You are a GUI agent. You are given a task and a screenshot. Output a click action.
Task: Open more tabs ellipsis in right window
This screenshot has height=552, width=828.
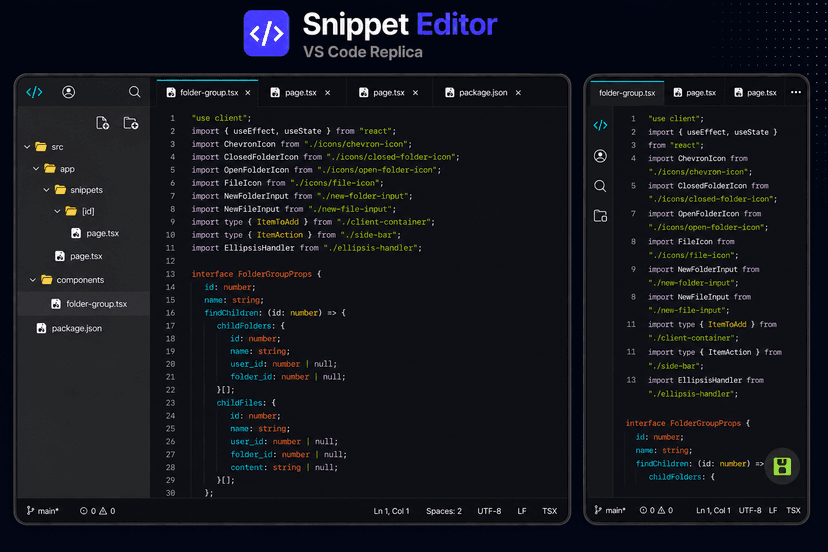pos(796,92)
